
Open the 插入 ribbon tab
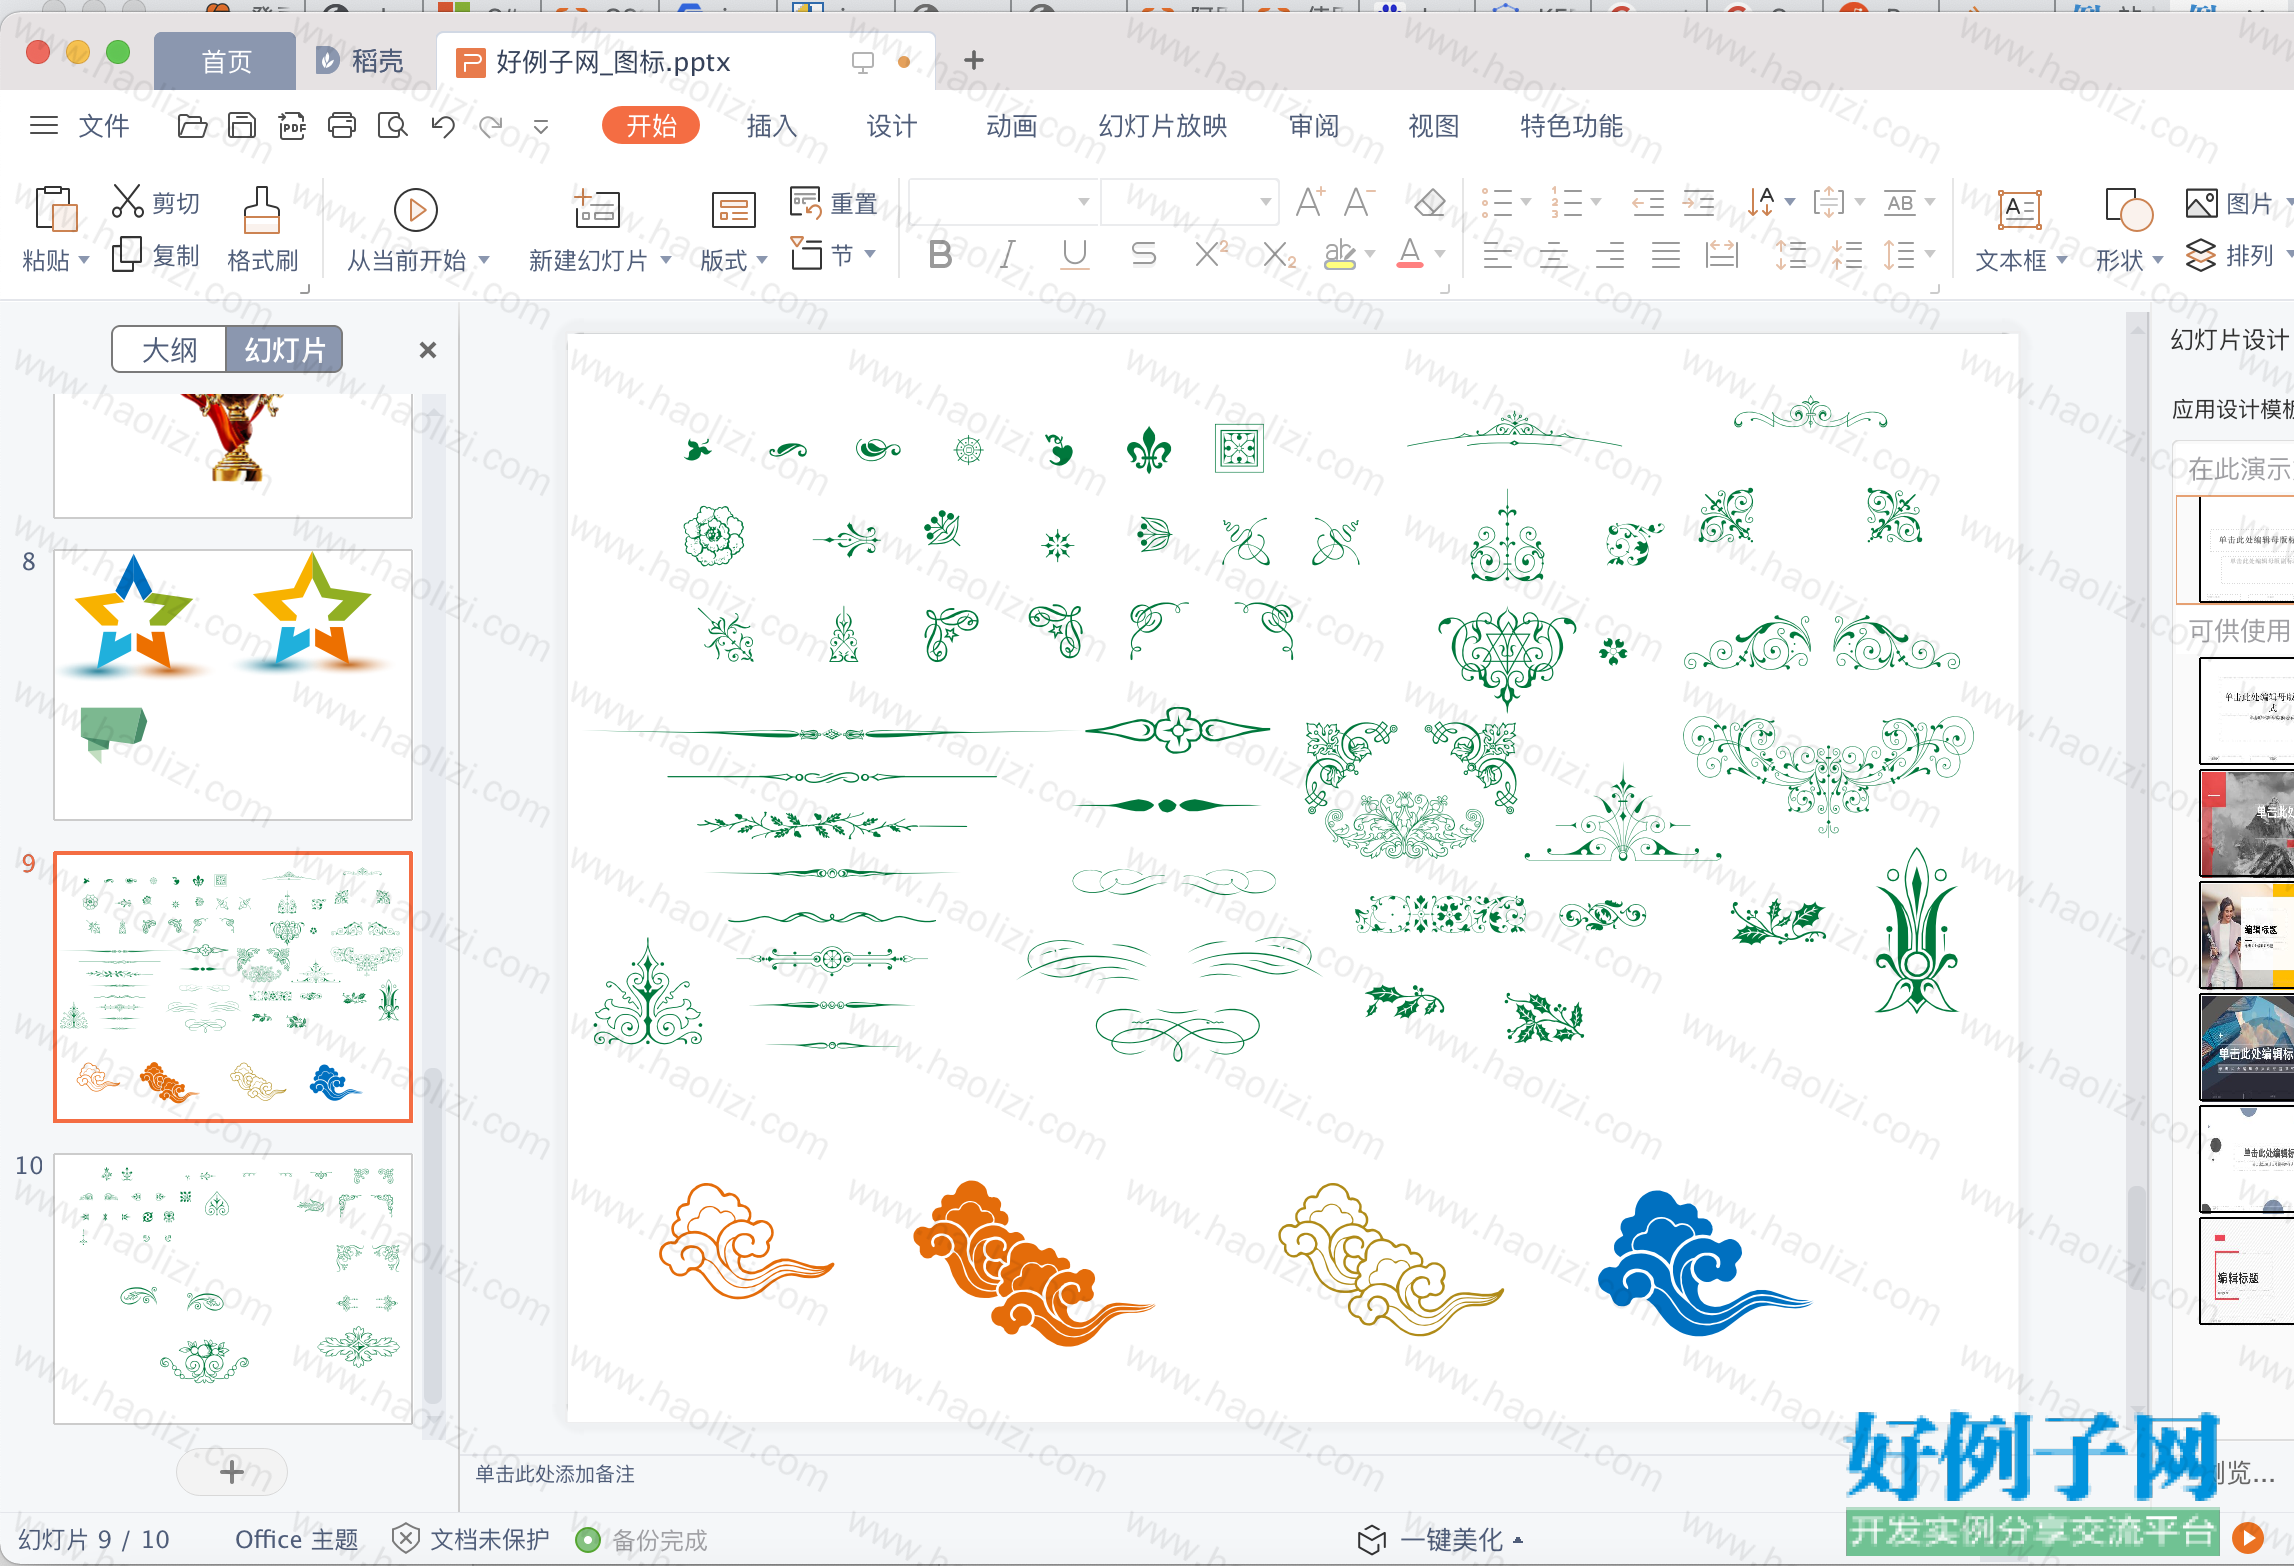coord(772,126)
